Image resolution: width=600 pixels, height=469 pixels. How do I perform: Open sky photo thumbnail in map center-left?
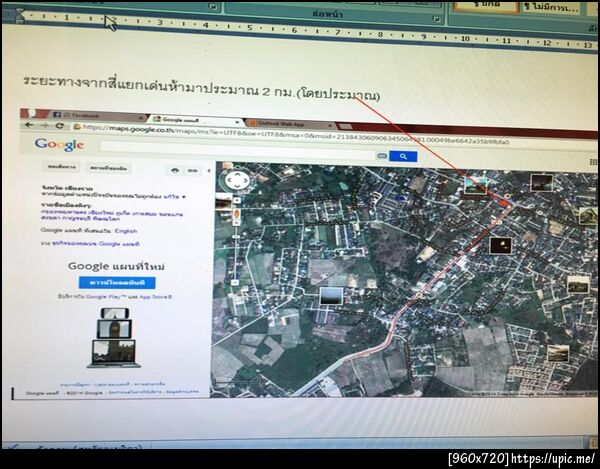pyautogui.click(x=331, y=296)
